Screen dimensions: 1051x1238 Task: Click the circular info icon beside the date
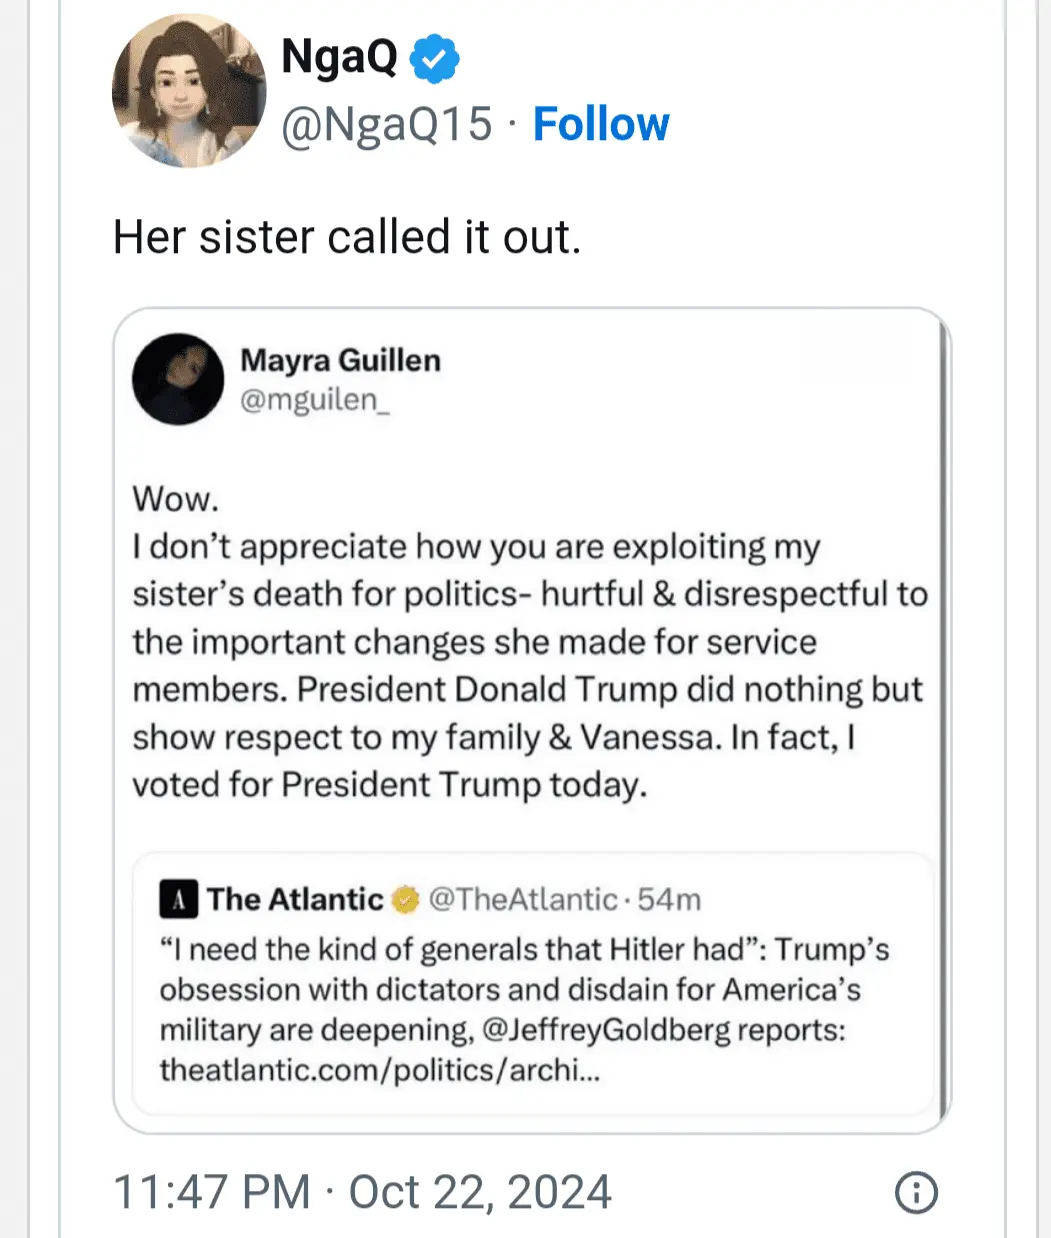(916, 1192)
